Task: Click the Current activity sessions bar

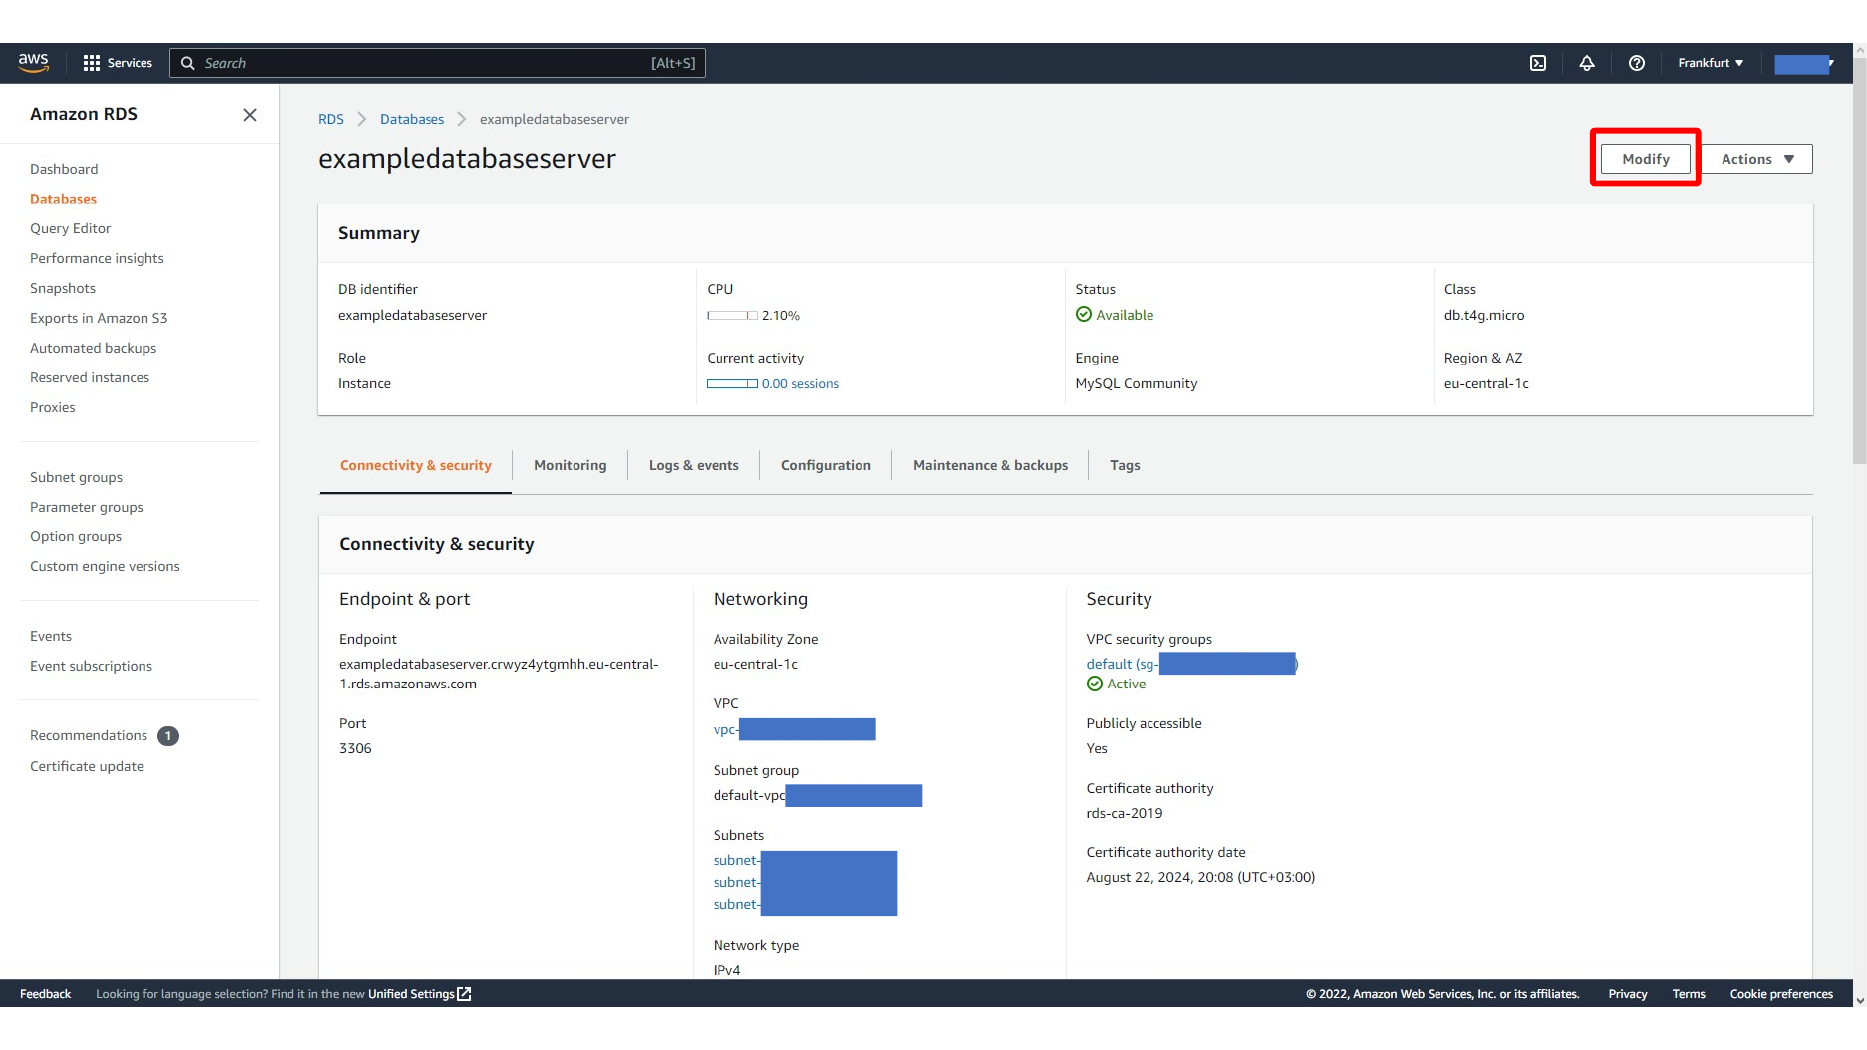Action: [732, 384]
